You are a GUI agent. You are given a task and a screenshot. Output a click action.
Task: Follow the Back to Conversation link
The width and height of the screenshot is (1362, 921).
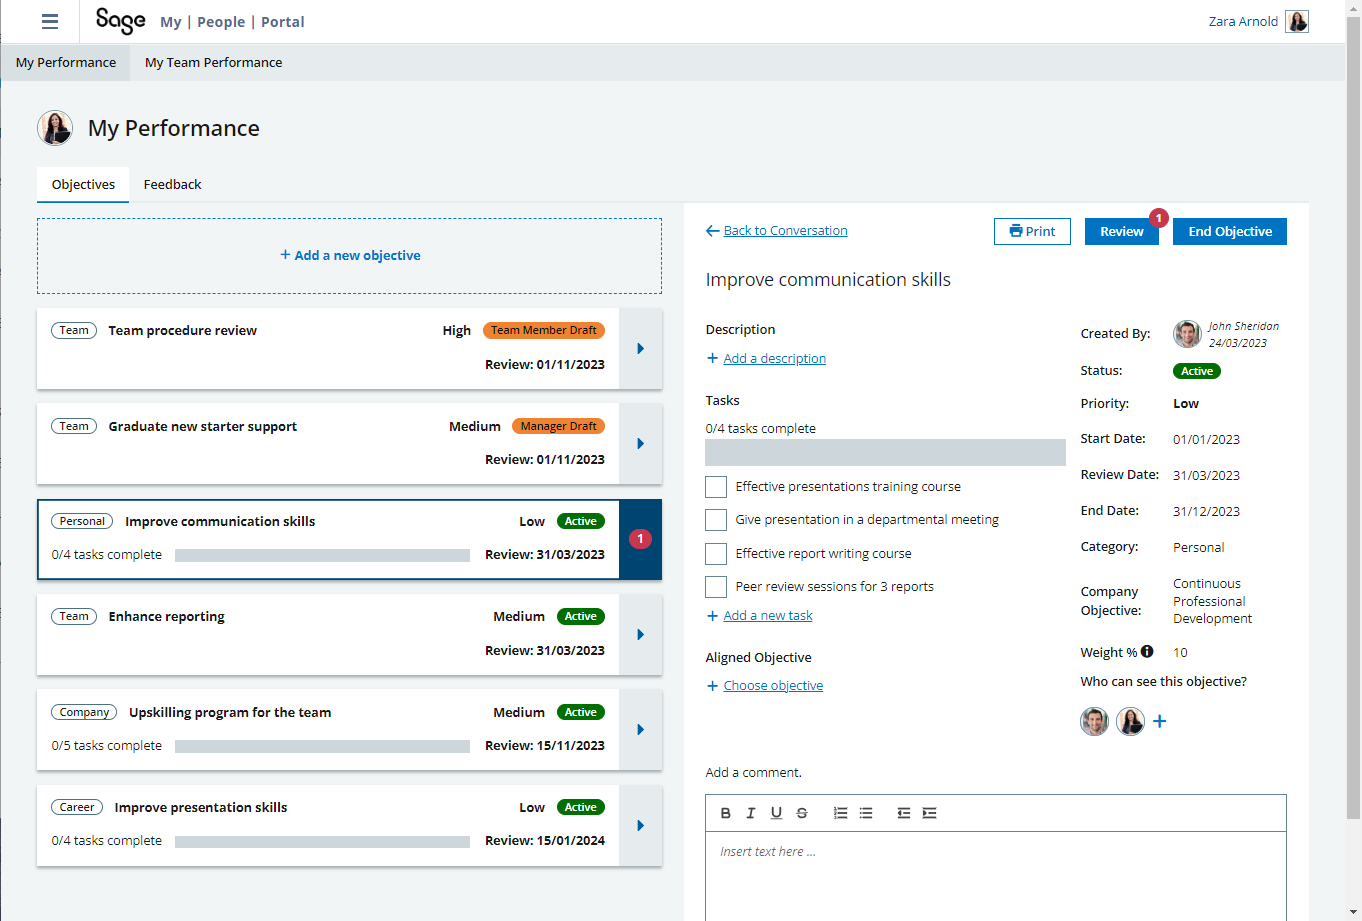pyautogui.click(x=785, y=231)
